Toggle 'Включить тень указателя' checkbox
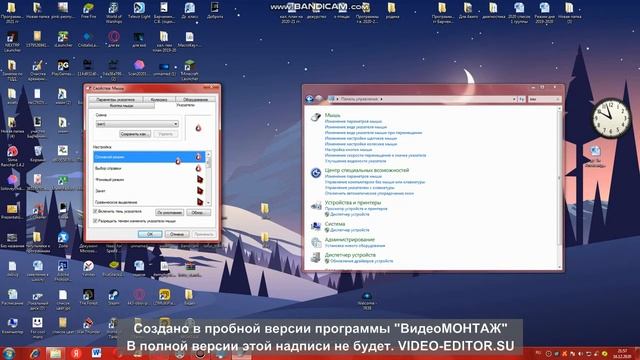Viewport: 640px width, 360px height. tap(96, 211)
